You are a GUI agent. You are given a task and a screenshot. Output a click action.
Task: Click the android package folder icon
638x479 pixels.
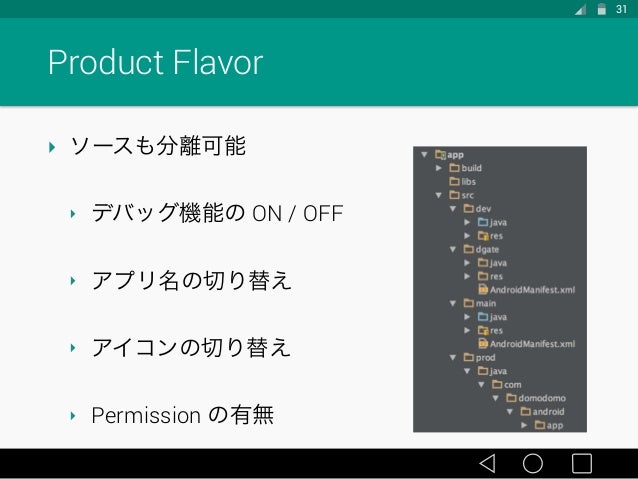(526, 411)
